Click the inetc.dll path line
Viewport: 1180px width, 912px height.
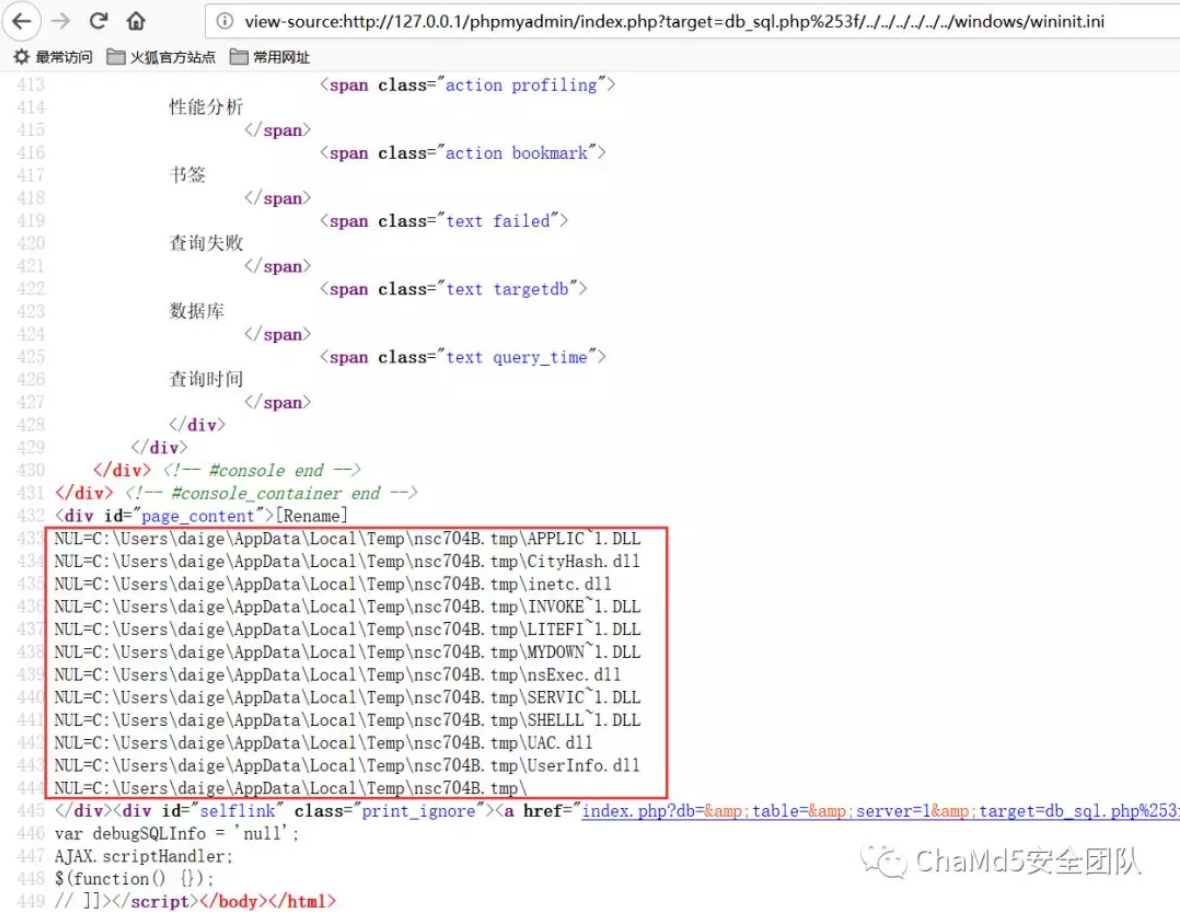[x=333, y=584]
